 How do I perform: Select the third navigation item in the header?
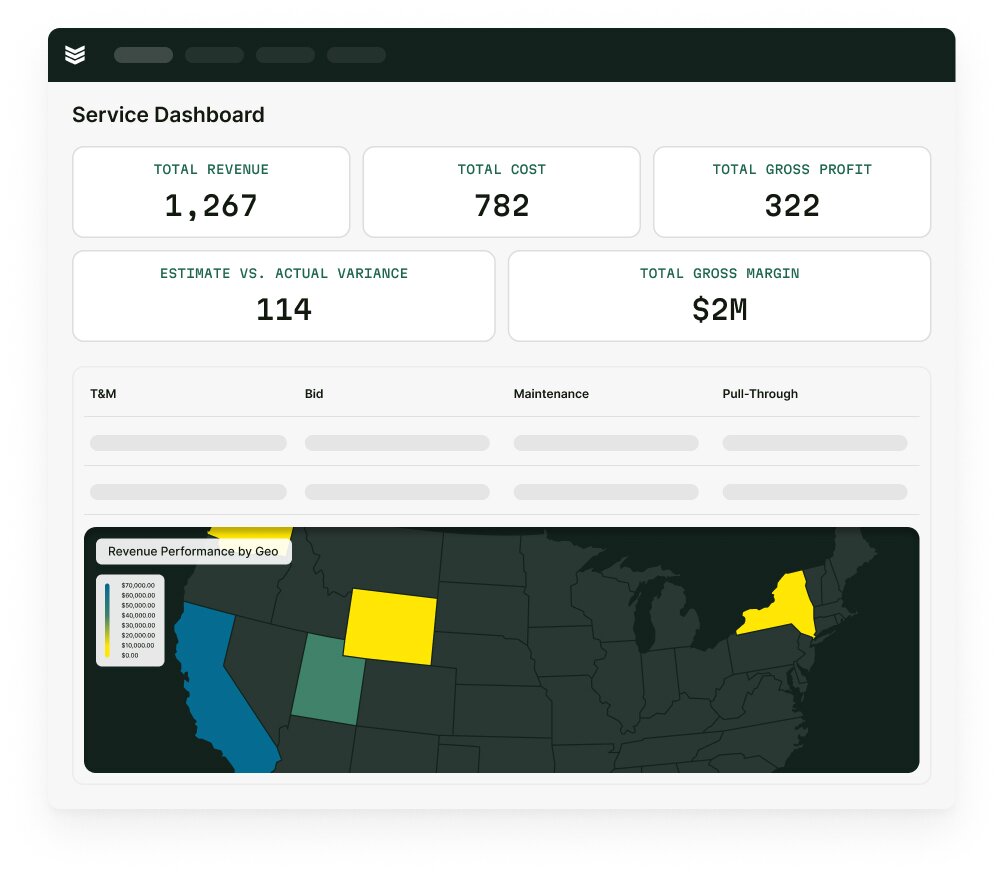[x=285, y=55]
